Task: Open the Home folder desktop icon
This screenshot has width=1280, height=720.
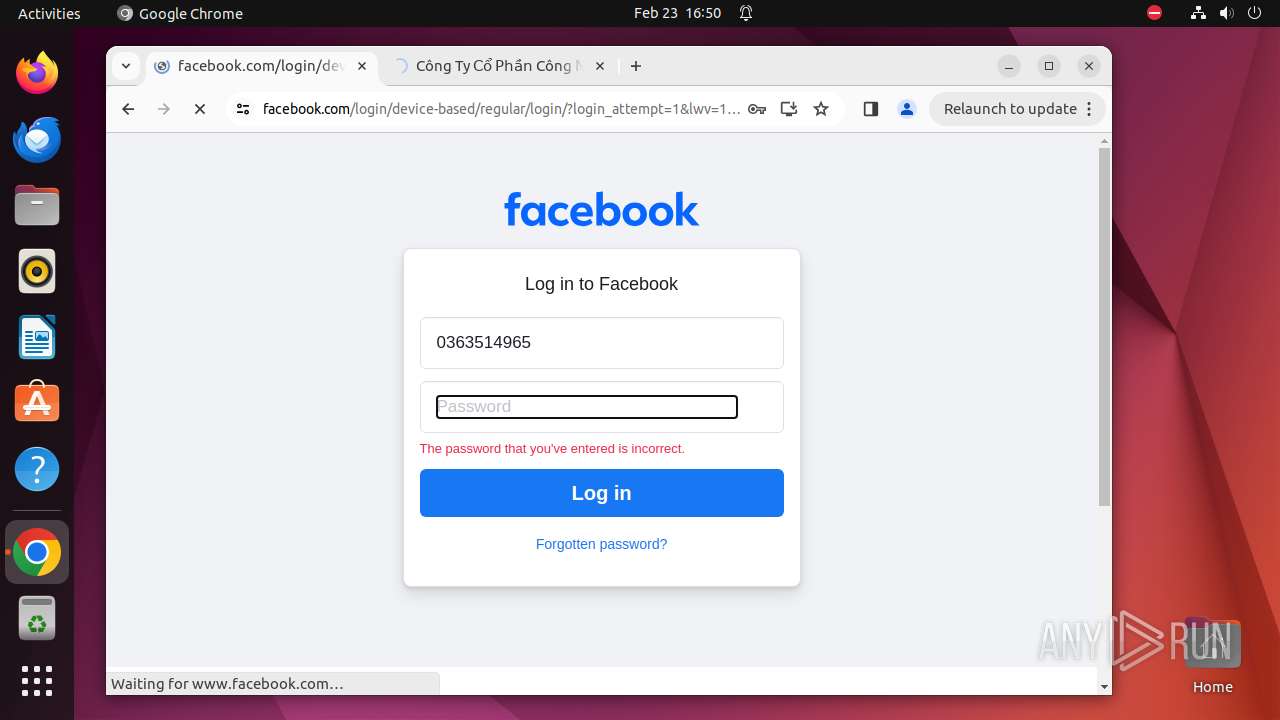Action: 1212,657
